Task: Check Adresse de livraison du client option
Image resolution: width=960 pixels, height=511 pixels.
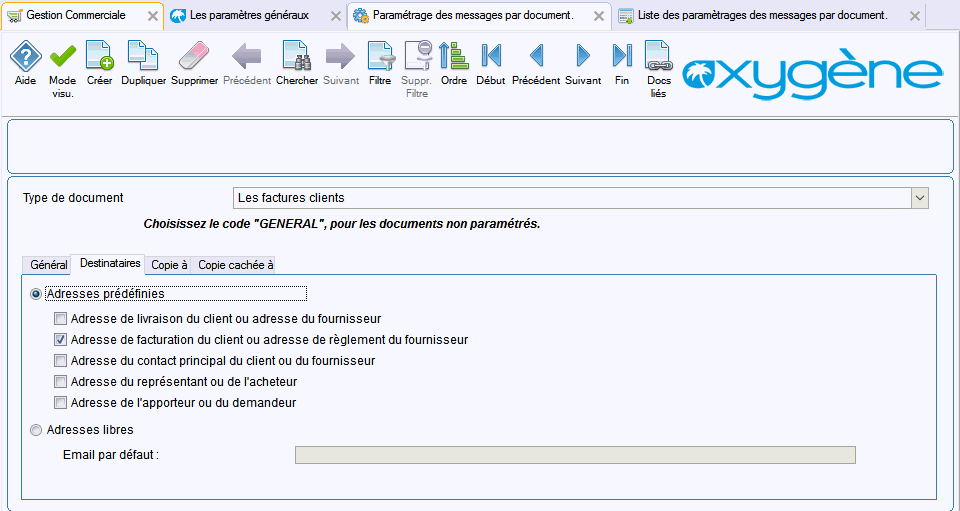Action: (x=60, y=319)
